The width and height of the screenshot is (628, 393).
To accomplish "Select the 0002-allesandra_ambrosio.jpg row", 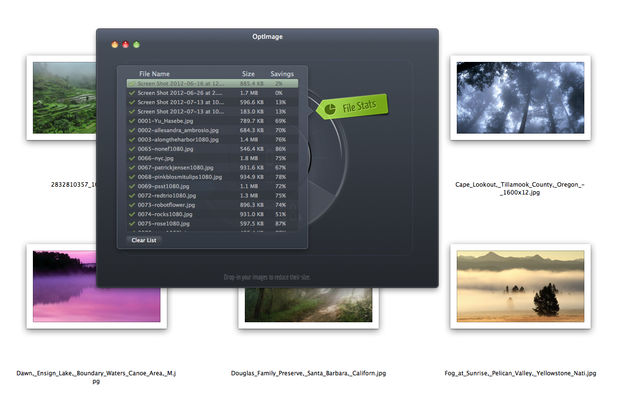I will tap(212, 130).
